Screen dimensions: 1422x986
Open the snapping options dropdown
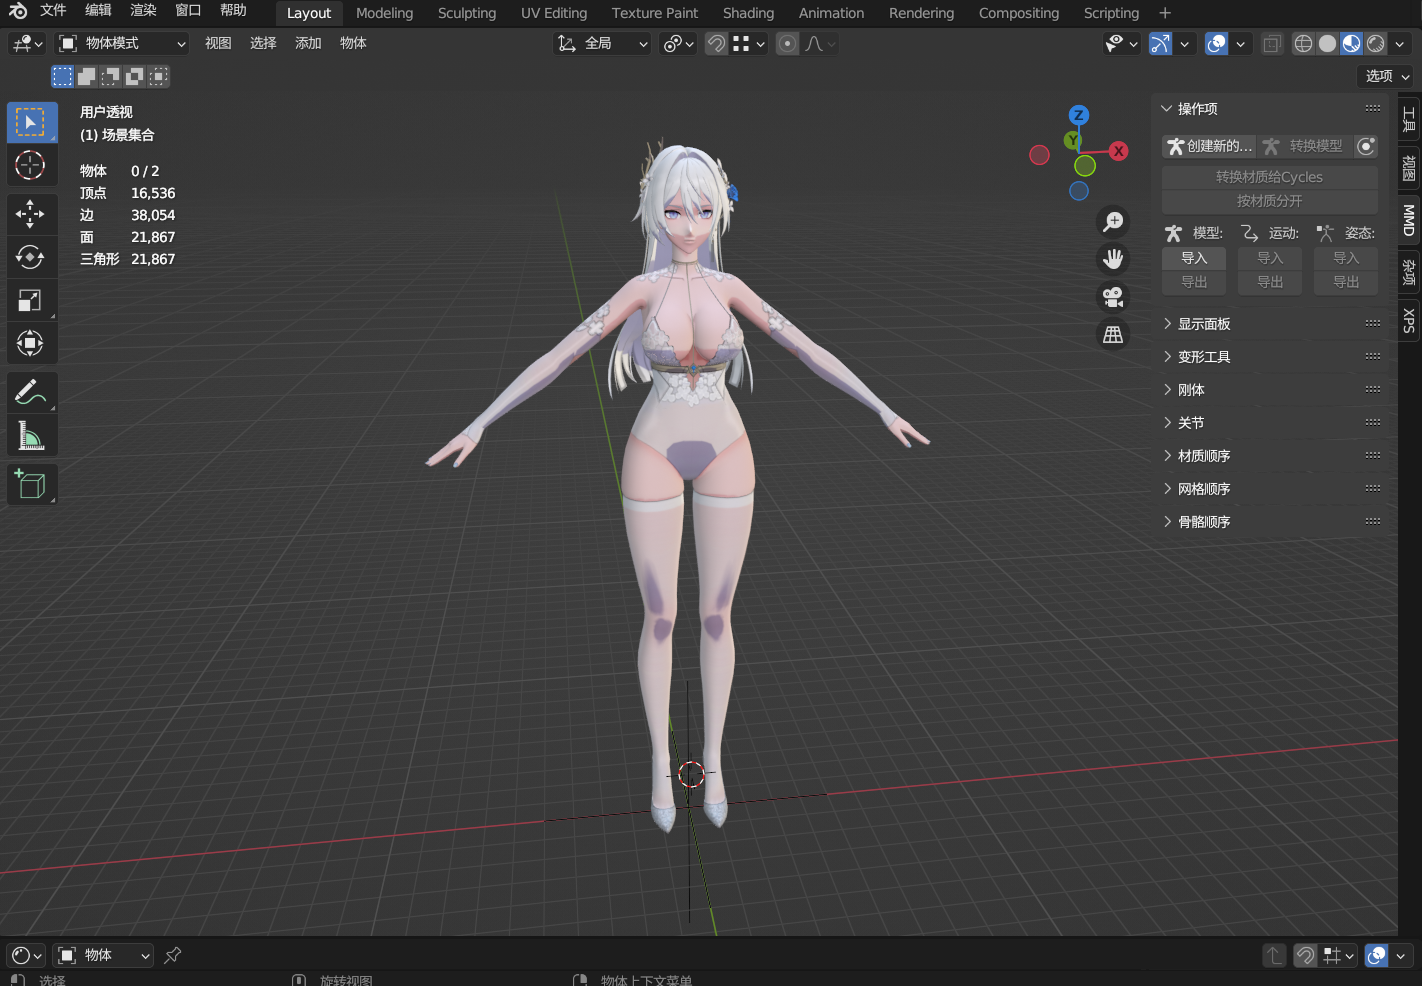coord(749,43)
